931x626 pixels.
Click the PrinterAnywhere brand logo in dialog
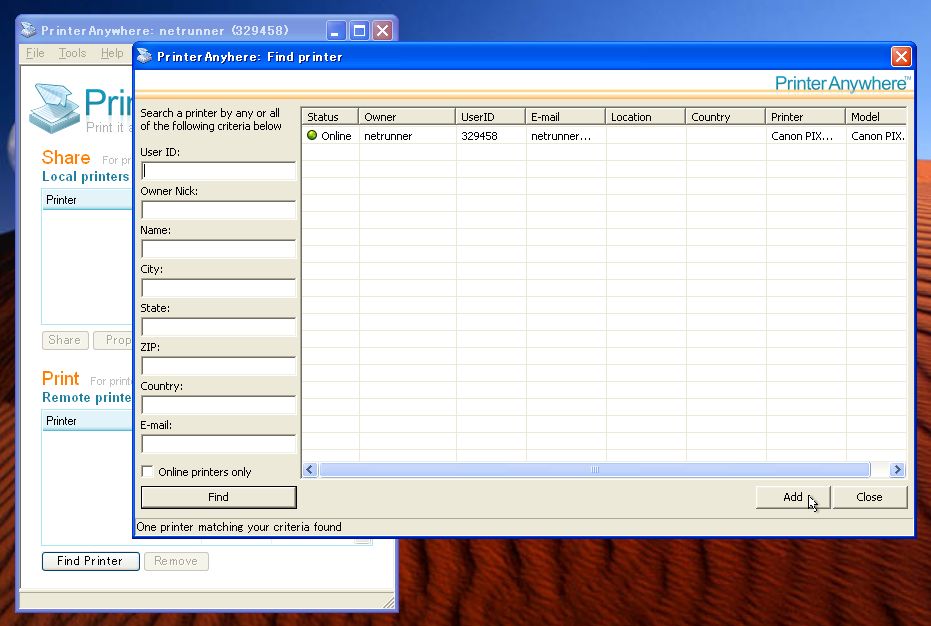tap(843, 84)
